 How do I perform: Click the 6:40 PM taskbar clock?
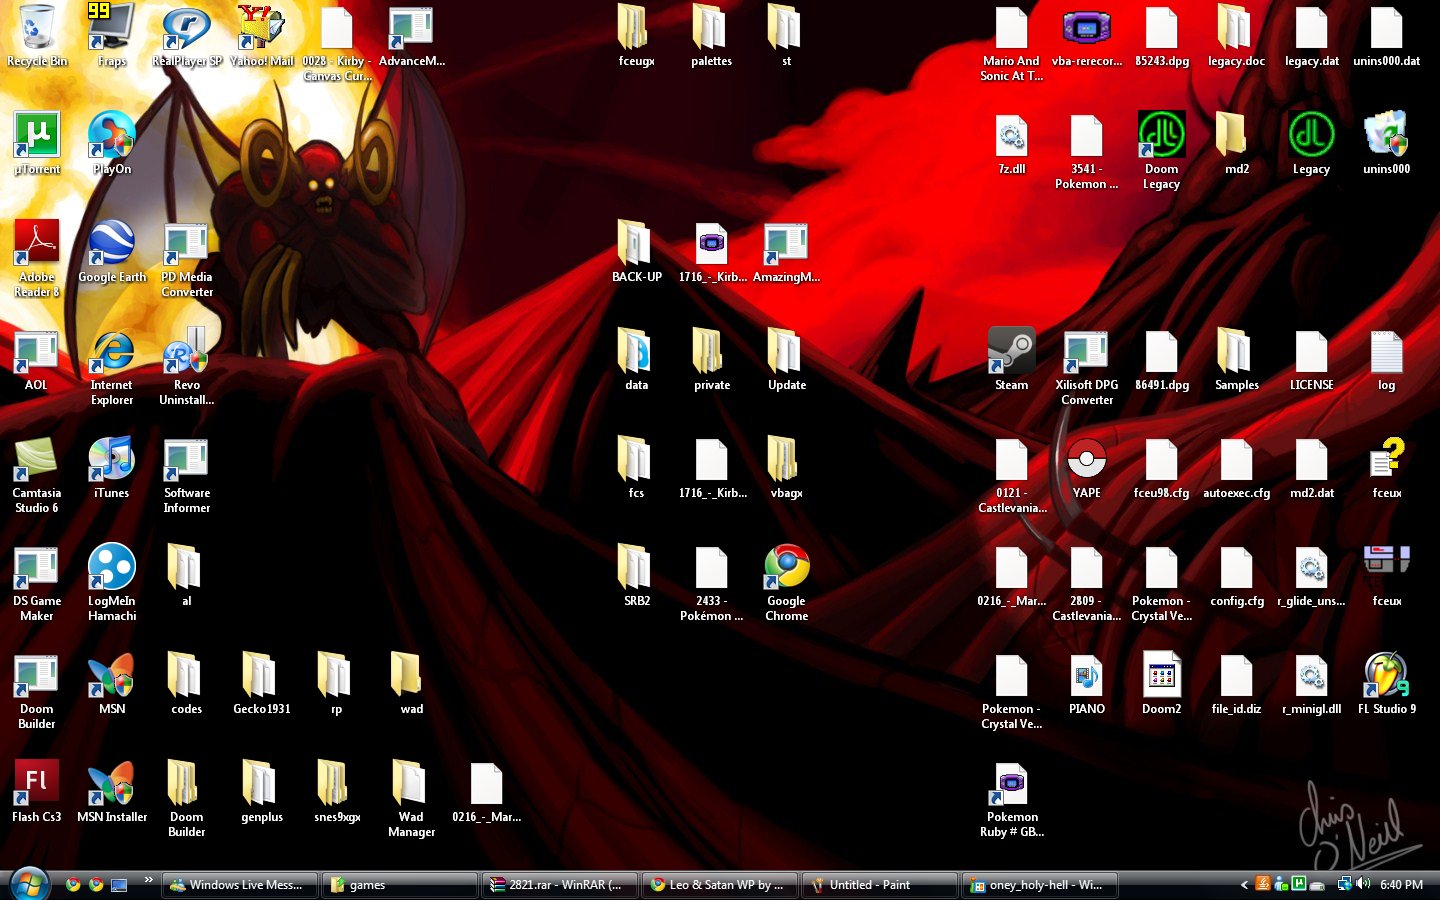coord(1401,885)
